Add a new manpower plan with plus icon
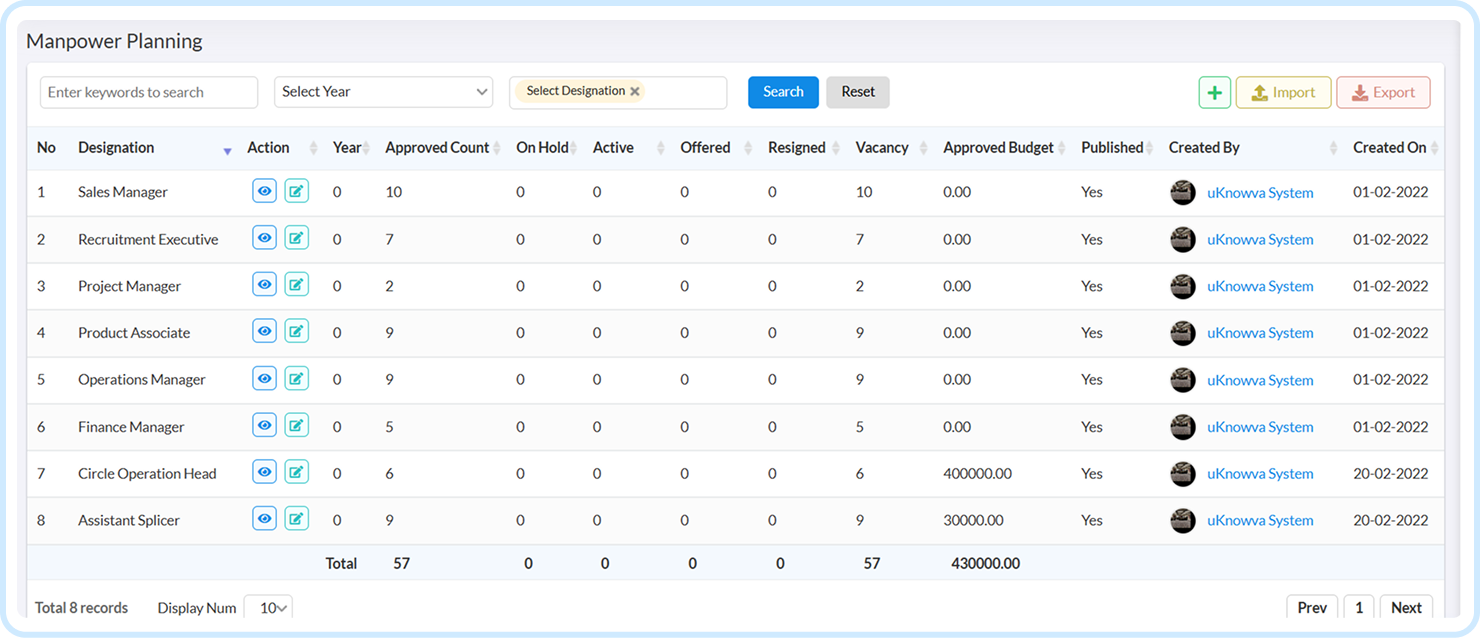 (1215, 92)
